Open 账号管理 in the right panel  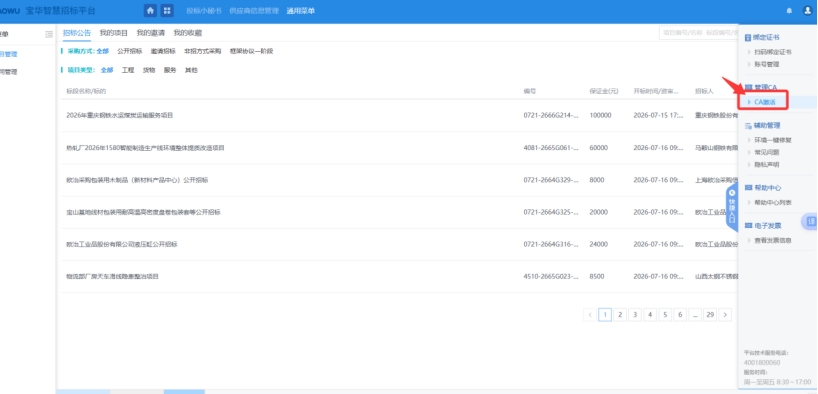766,64
